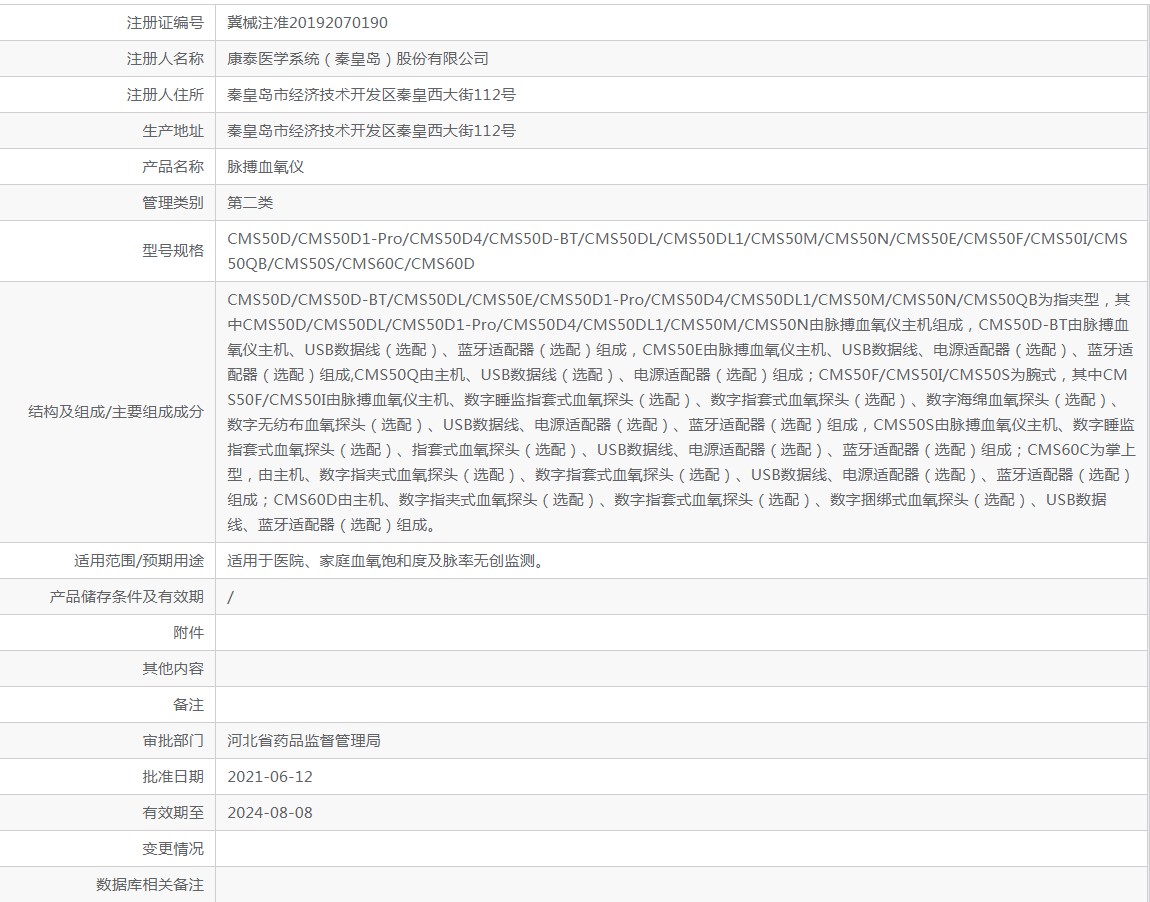The width and height of the screenshot is (1150, 902).
Task: Click the structure description paragraph text
Action: click(681, 412)
